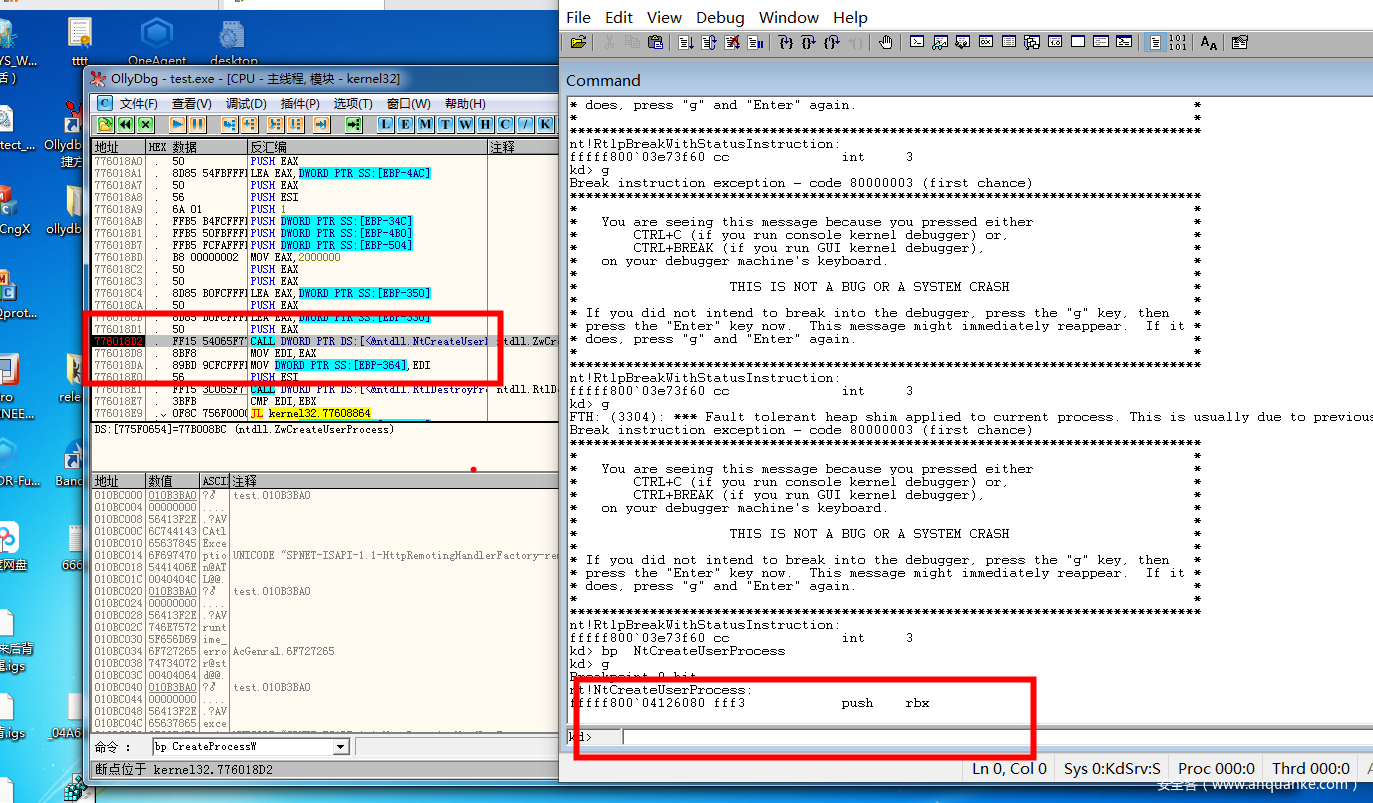Screen dimensions: 1373x803
Task: Click WinDbg Open file folder icon
Action: click(x=578, y=42)
